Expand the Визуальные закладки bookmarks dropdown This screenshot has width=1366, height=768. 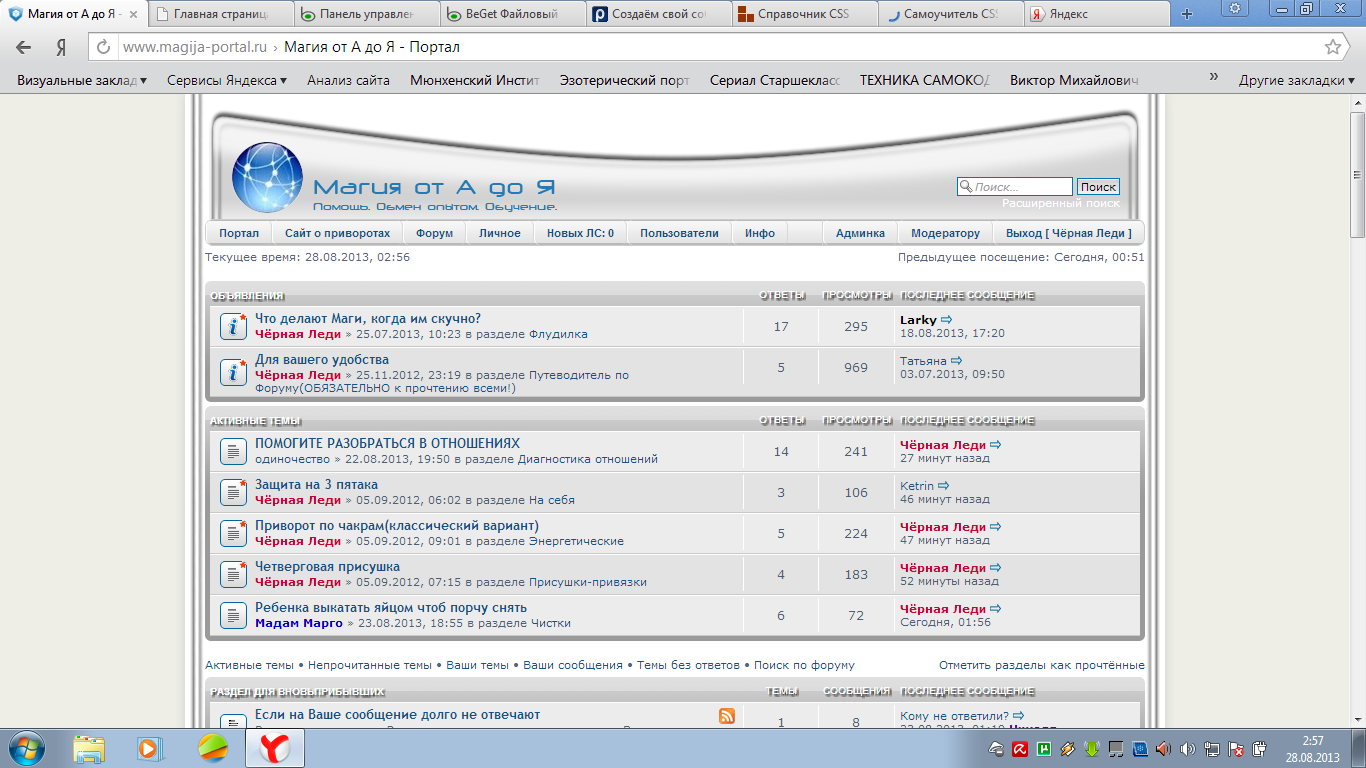pos(82,80)
